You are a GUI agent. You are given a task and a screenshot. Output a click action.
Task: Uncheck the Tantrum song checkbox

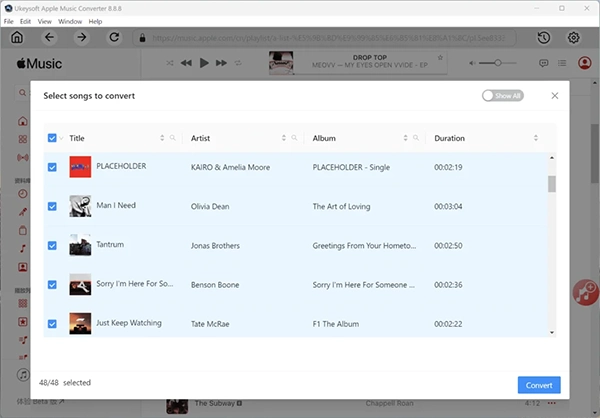(x=52, y=245)
